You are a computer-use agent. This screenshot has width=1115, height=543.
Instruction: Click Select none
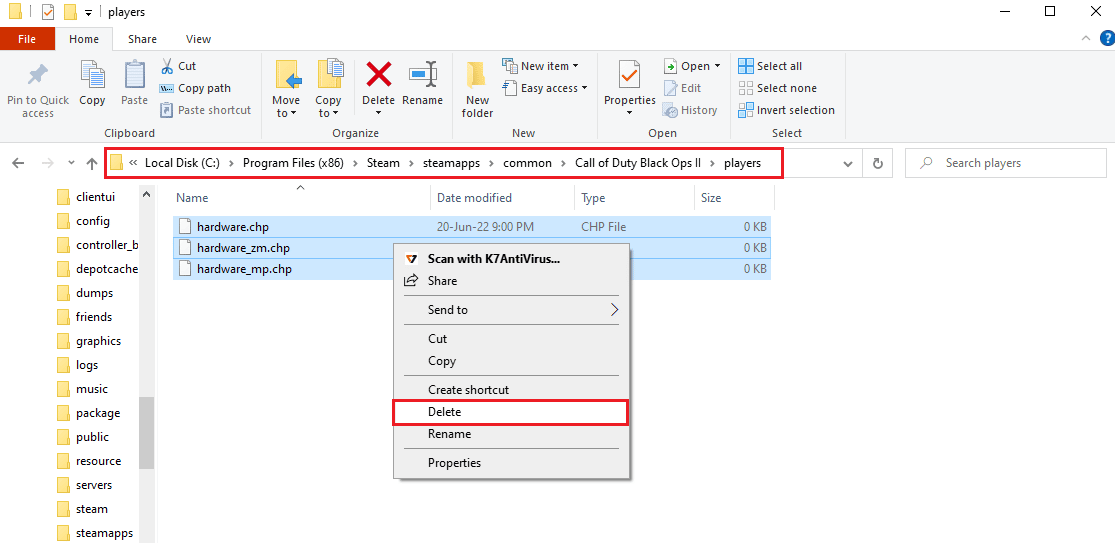(777, 88)
